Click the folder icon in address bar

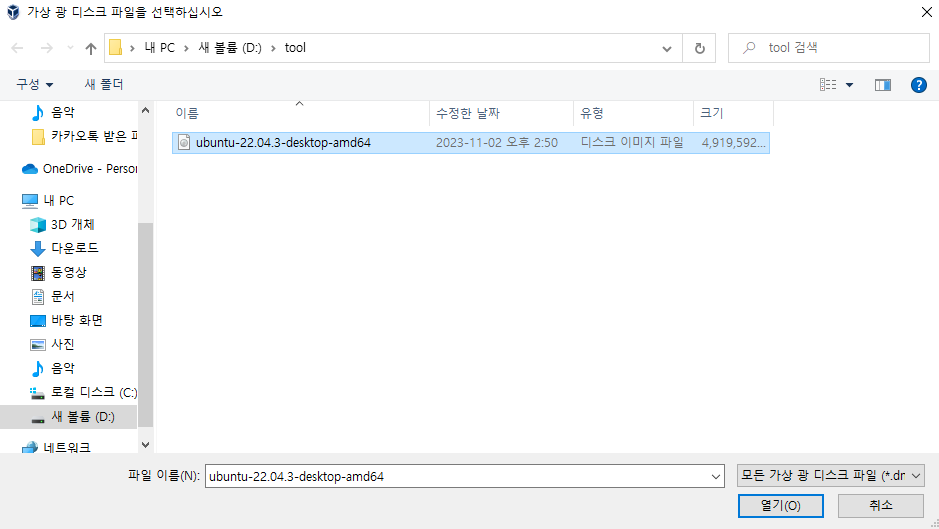[116, 47]
